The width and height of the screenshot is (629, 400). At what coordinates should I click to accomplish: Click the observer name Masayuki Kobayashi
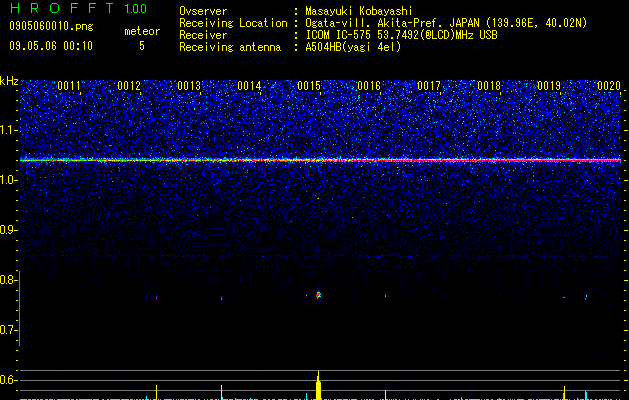(x=359, y=11)
